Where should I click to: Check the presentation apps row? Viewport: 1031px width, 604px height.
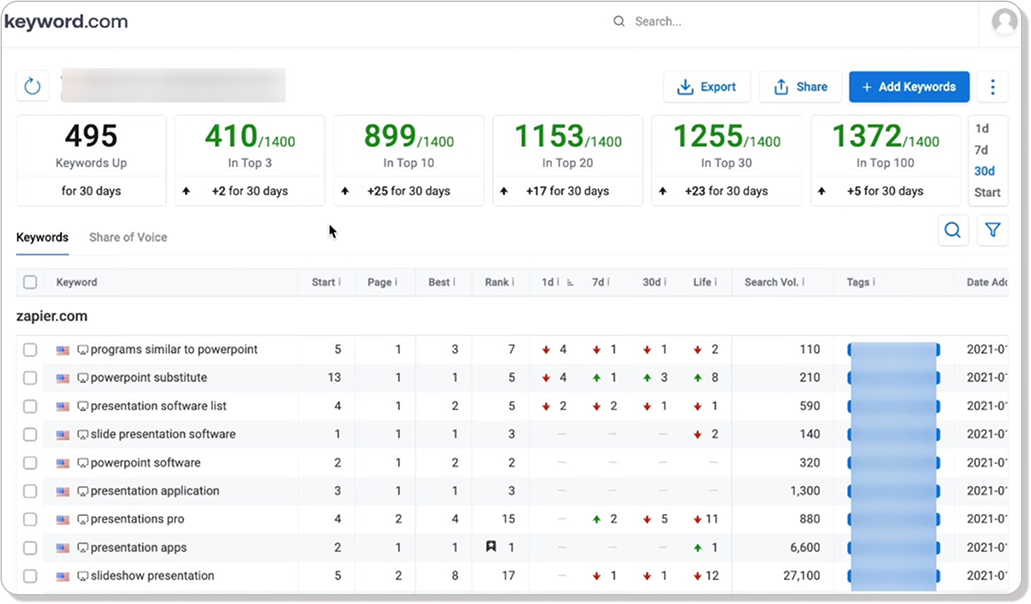(x=30, y=547)
